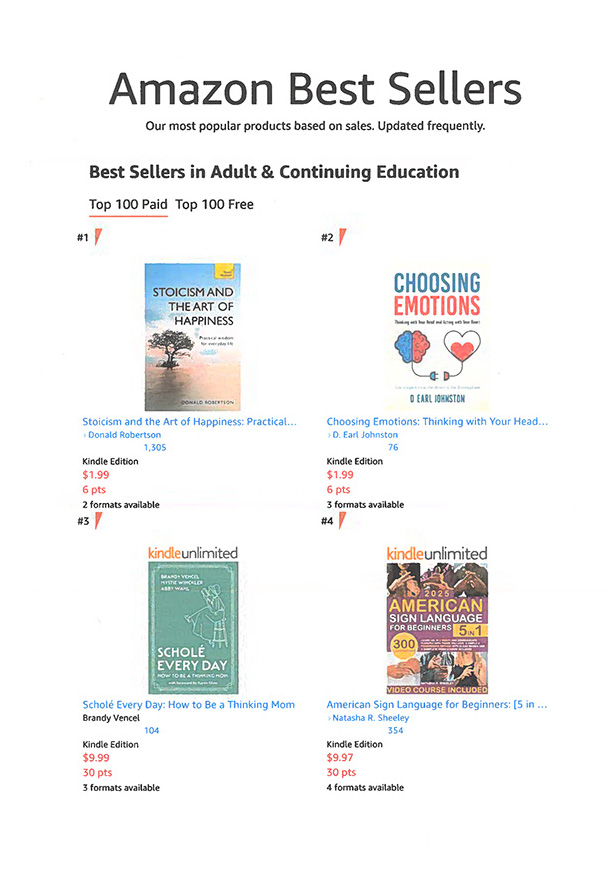Click the #1 rank ribbon flag icon
Screen dimensions: 610x886
(x=98, y=237)
